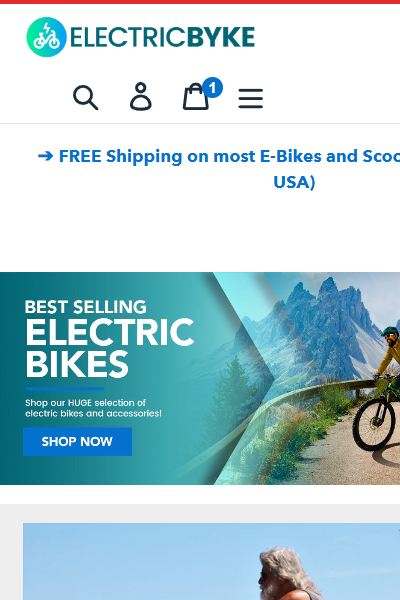Click the arrow before FREE Shipping
The height and width of the screenshot is (600, 400).
pos(45,156)
